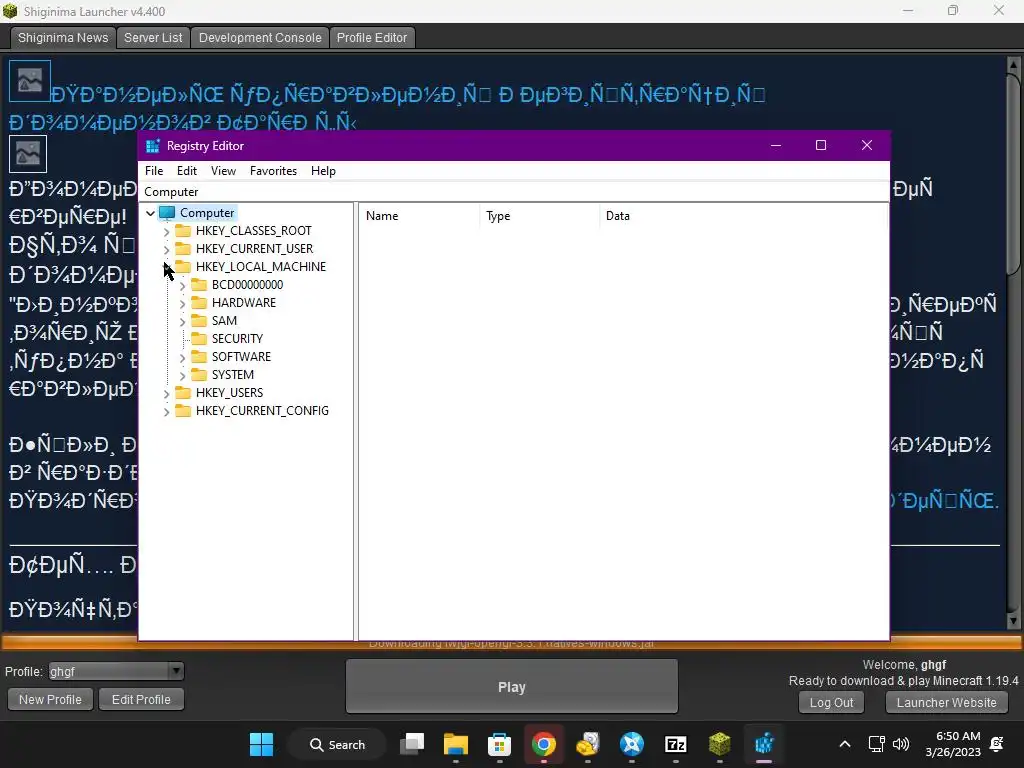Open Registry Editor Help menu
This screenshot has height=768, width=1024.
[323, 171]
